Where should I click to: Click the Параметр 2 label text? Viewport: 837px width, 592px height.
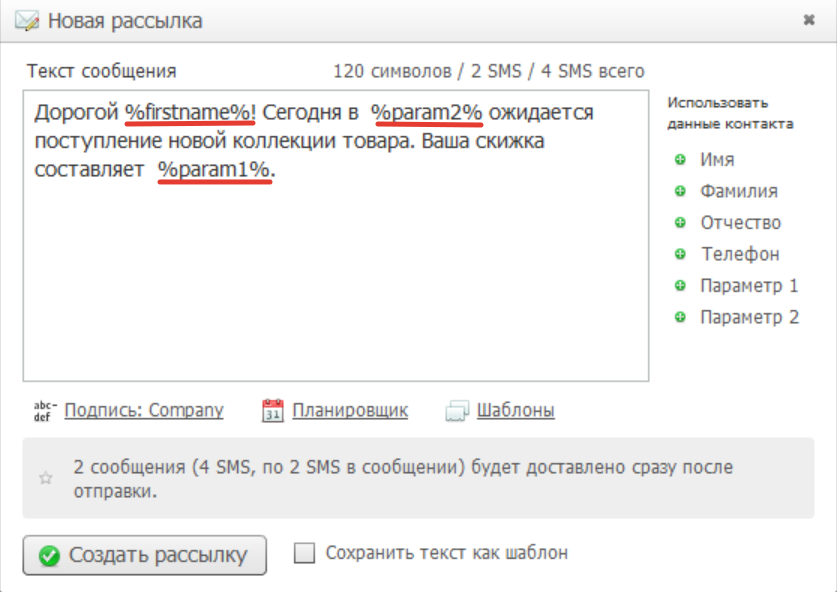tap(749, 318)
